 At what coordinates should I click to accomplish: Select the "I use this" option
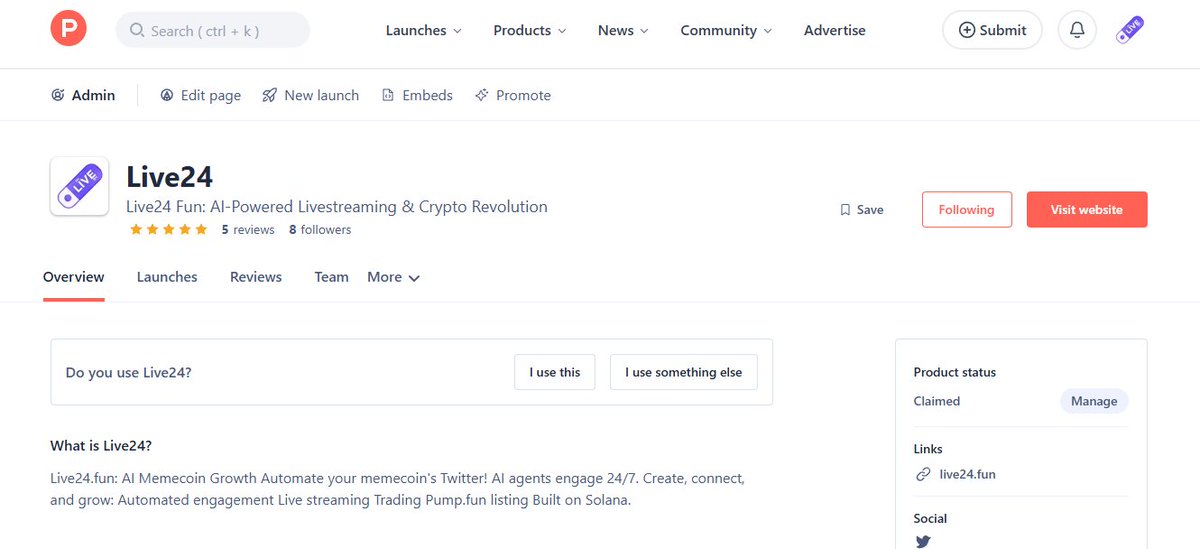pos(555,372)
